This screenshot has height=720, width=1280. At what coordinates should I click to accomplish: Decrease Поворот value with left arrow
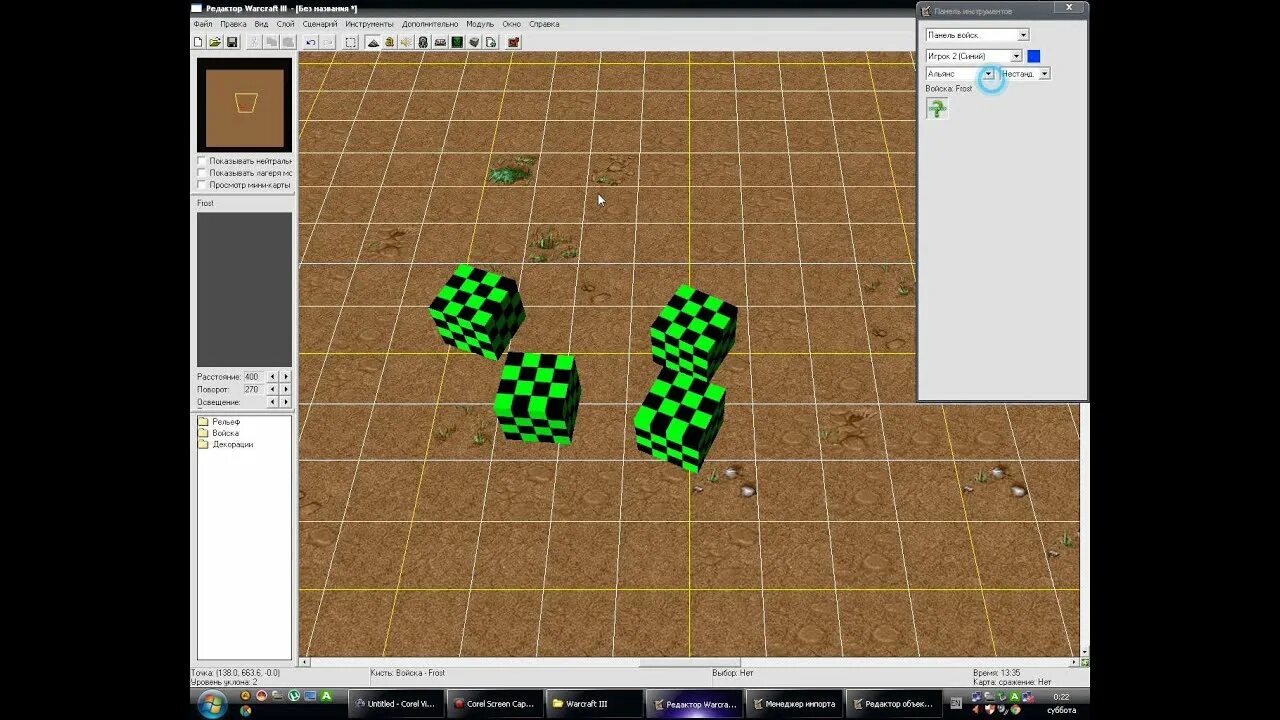[273, 389]
